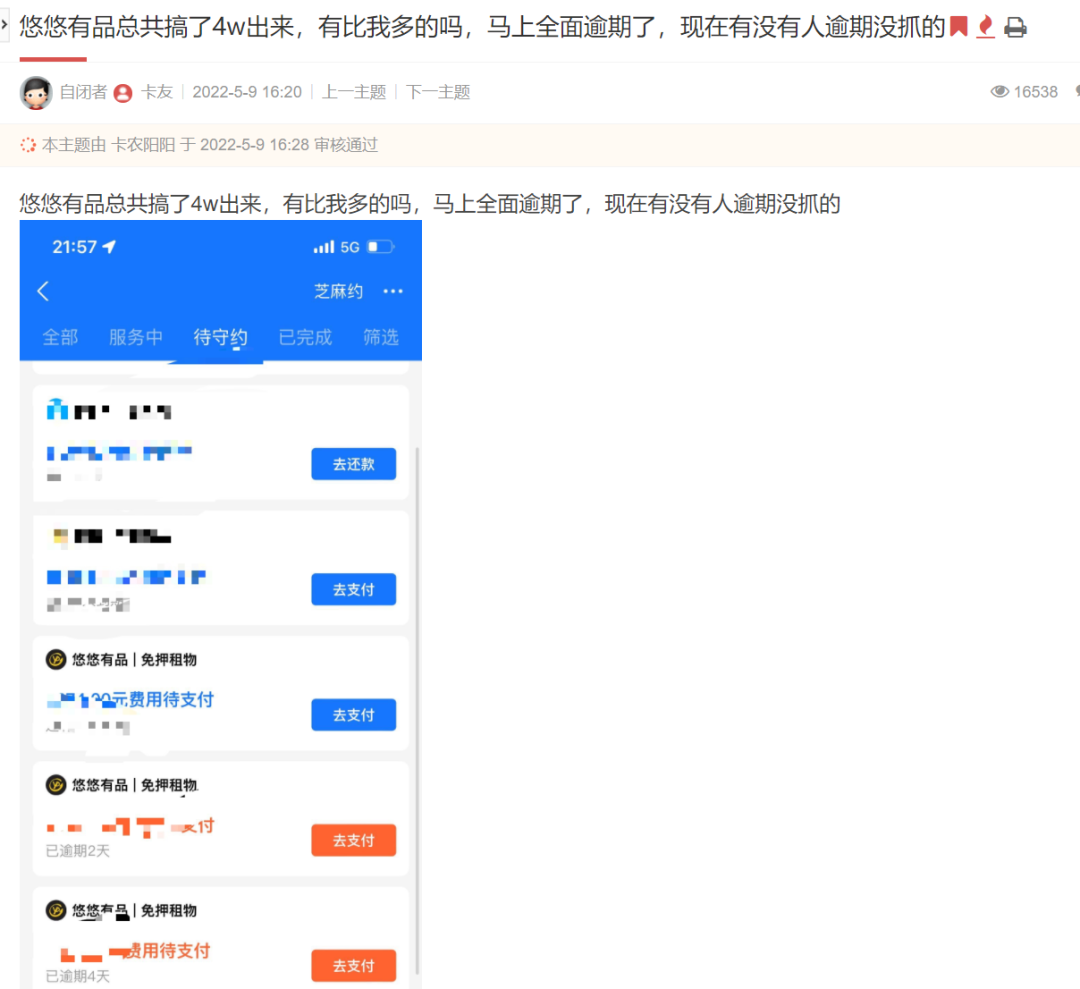Screen dimensions: 1080x989
Task: Select the 已完成 tab
Action: pyautogui.click(x=305, y=337)
